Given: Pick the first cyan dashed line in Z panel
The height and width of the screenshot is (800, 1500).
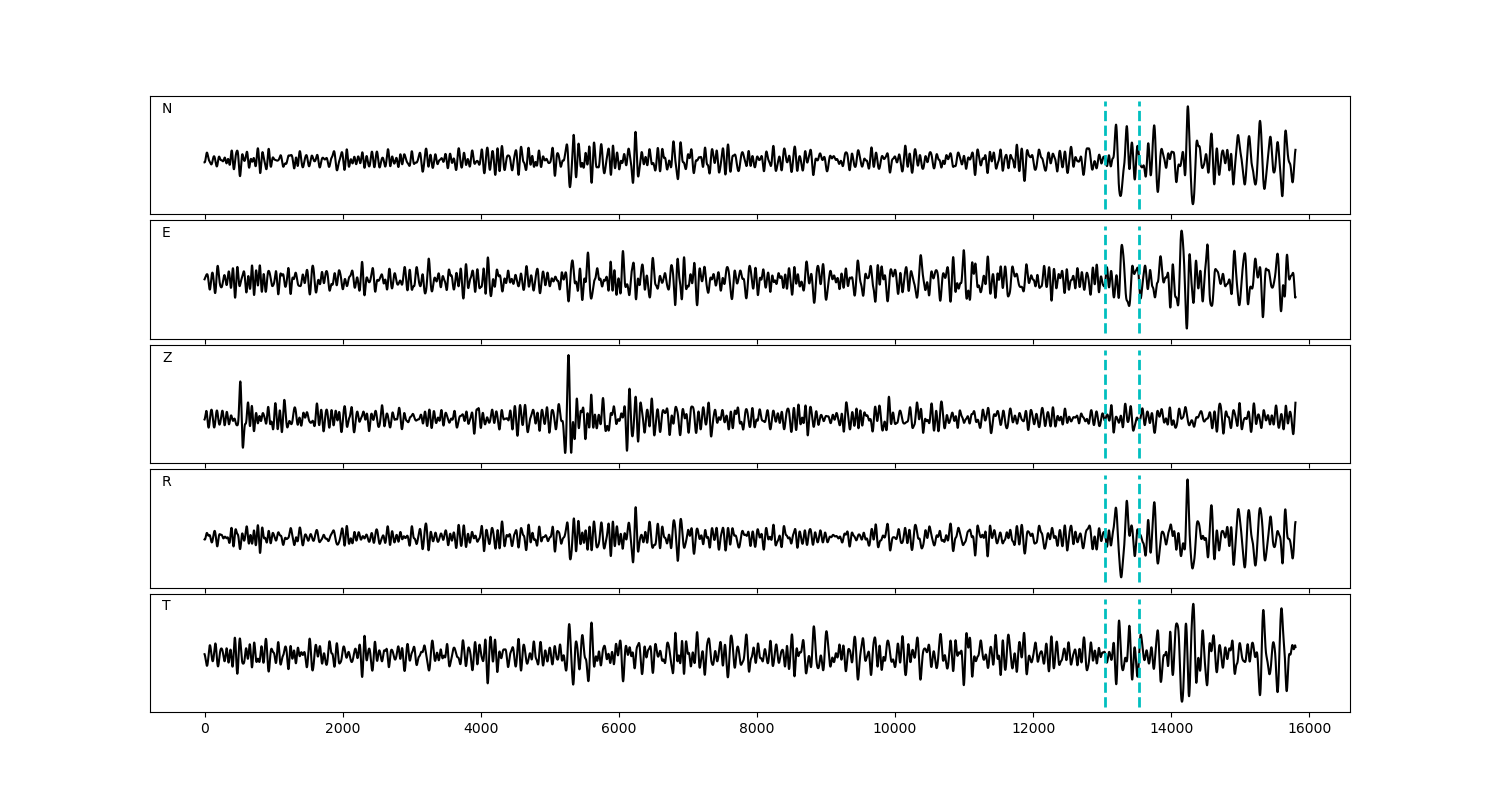Looking at the screenshot, I should (x=1105, y=404).
